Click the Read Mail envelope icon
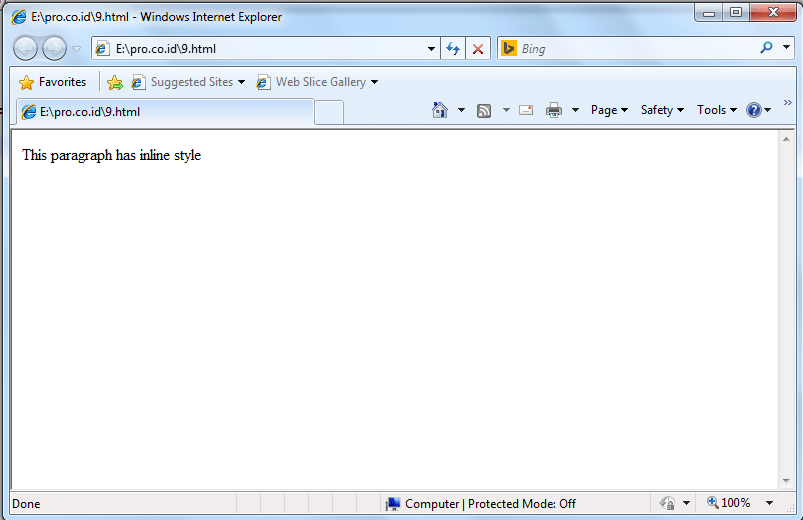Screen dimensions: 803x520 pos(526,110)
